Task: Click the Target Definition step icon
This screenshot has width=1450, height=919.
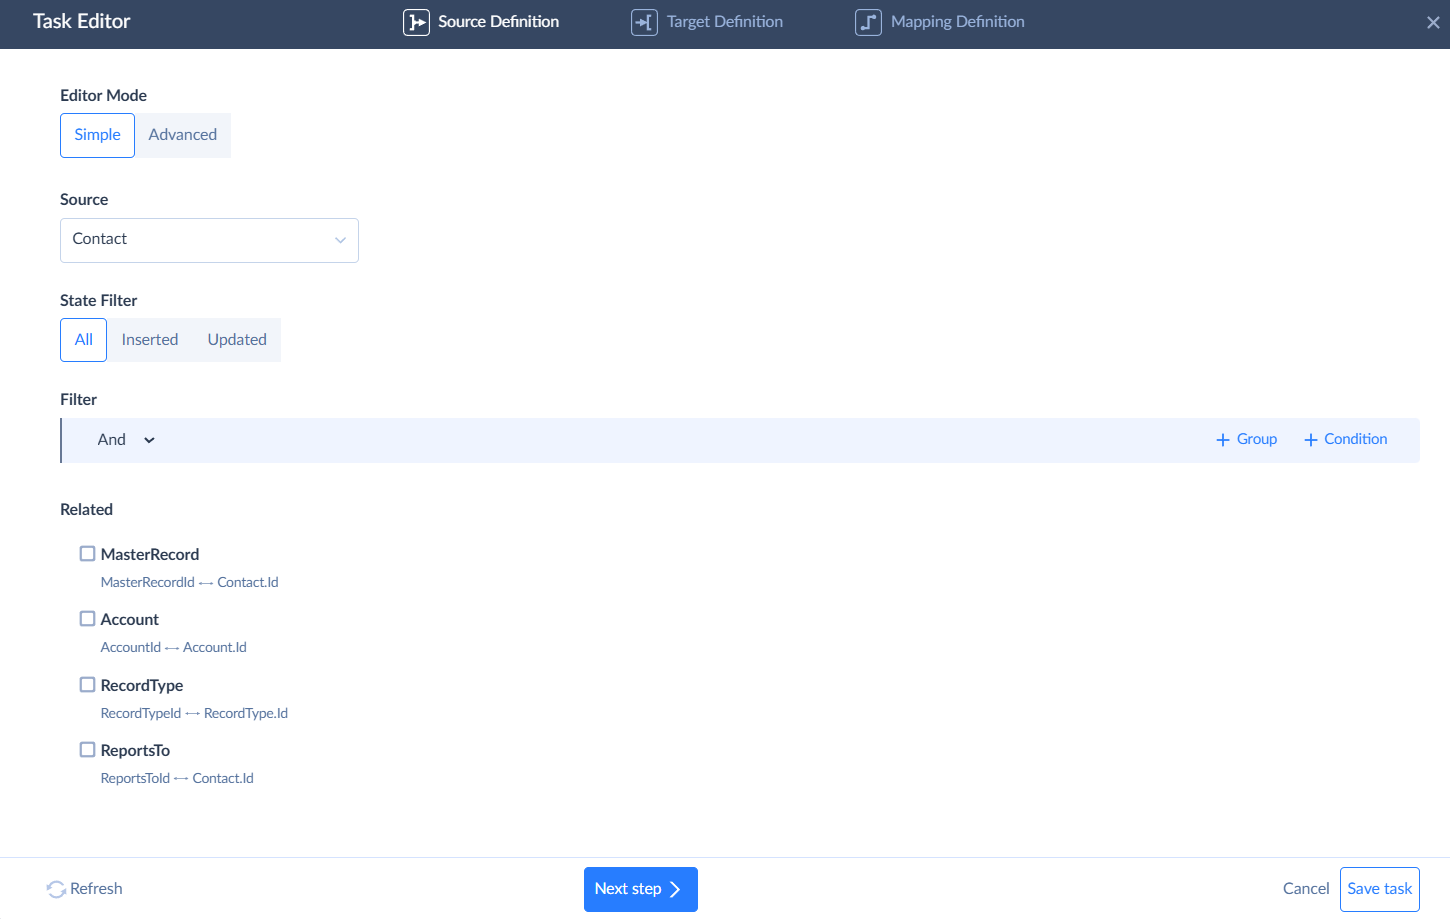Action: point(644,21)
